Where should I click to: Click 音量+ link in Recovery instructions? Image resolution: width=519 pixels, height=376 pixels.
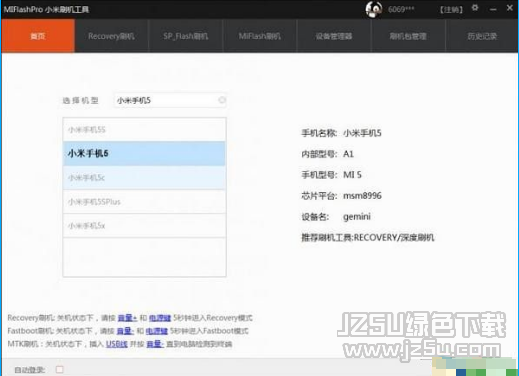127,318
